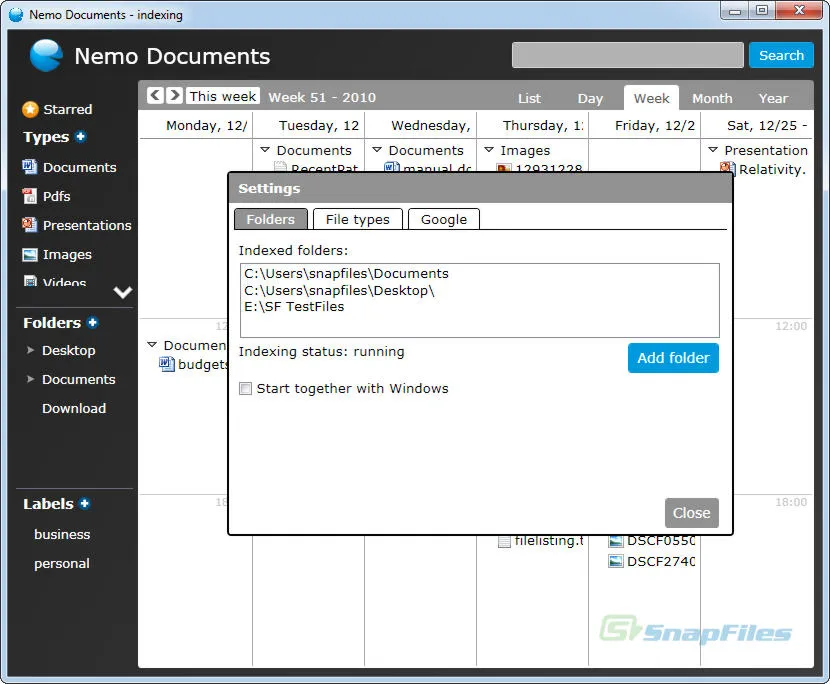
Task: Filter by Pdfs type
Action: (46, 196)
